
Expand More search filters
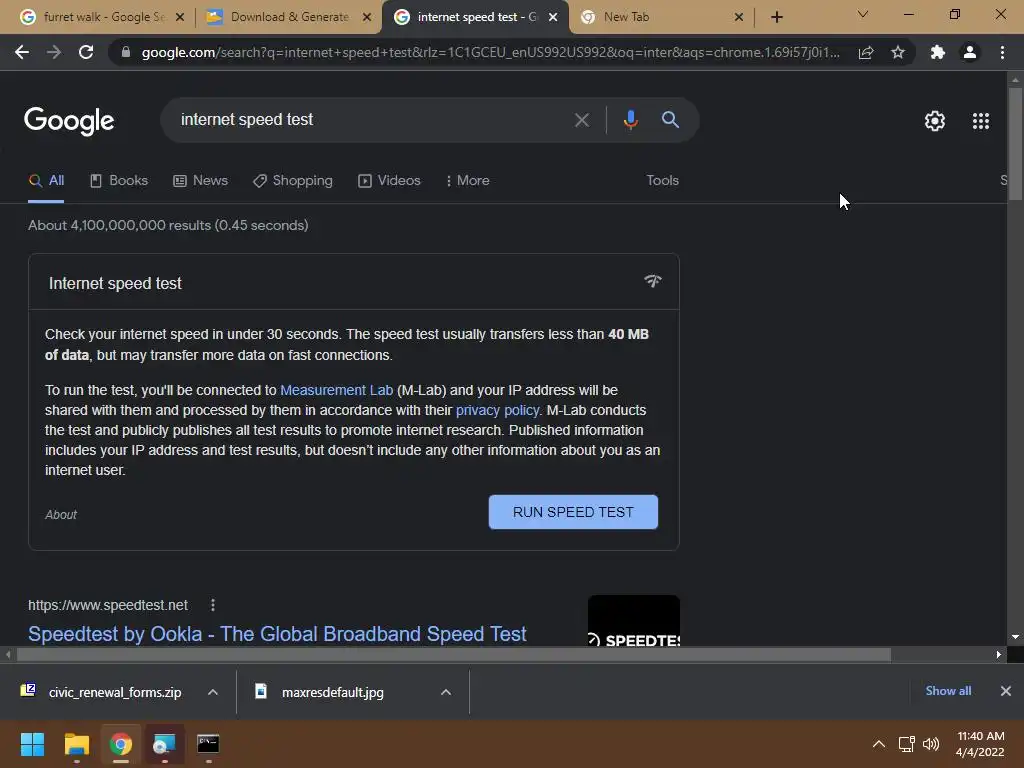coord(467,181)
